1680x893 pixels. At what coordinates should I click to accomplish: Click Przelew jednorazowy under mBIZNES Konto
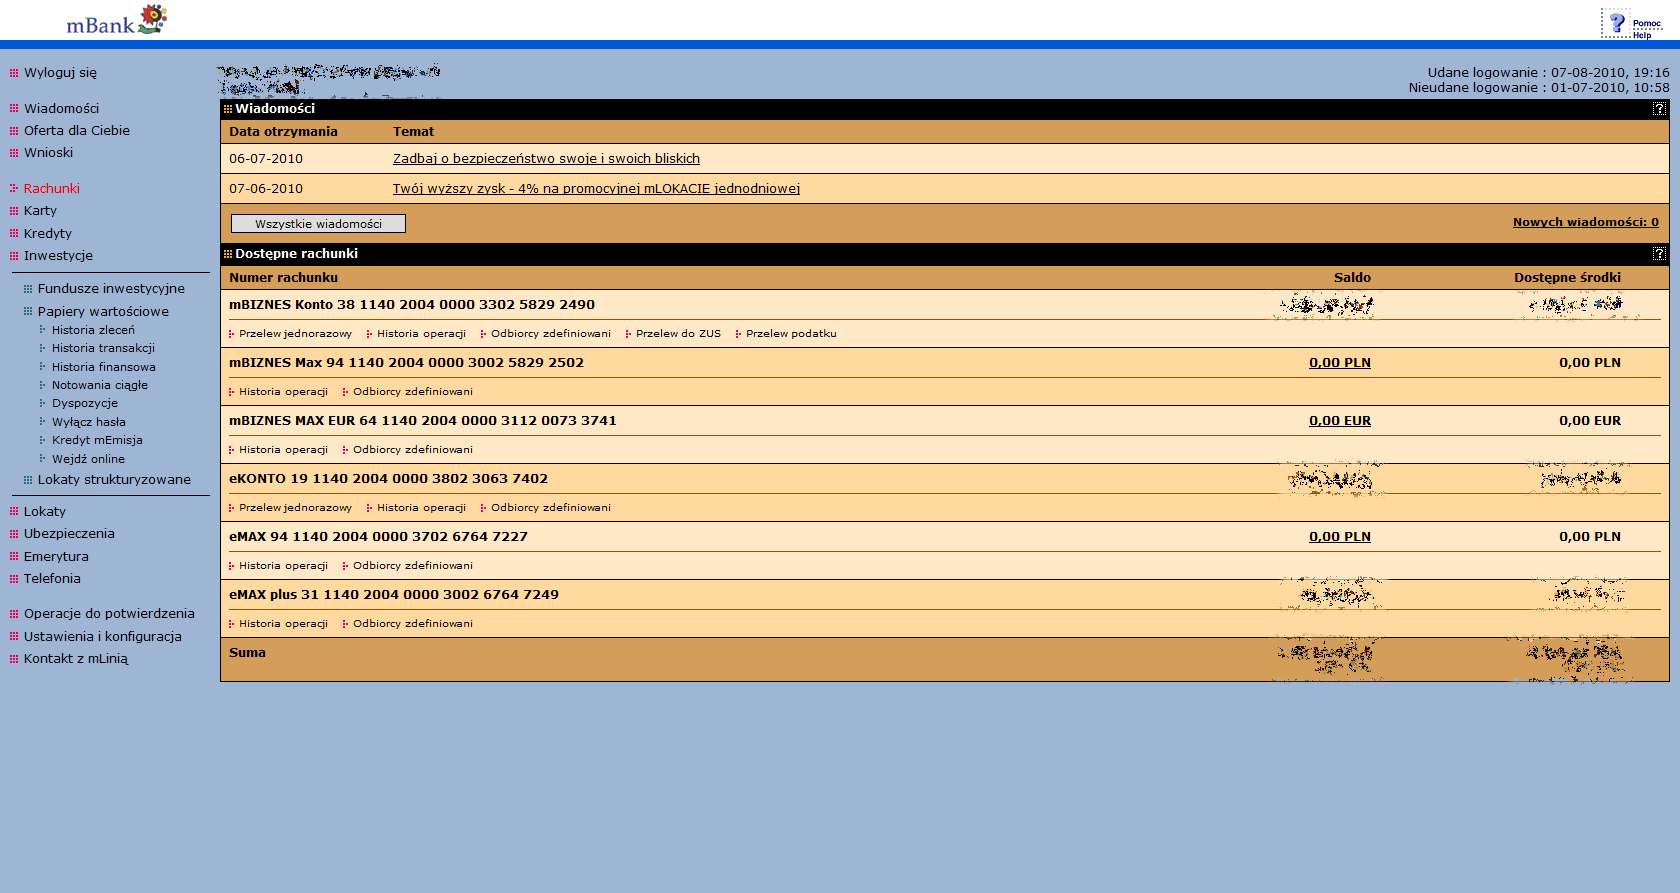(295, 334)
